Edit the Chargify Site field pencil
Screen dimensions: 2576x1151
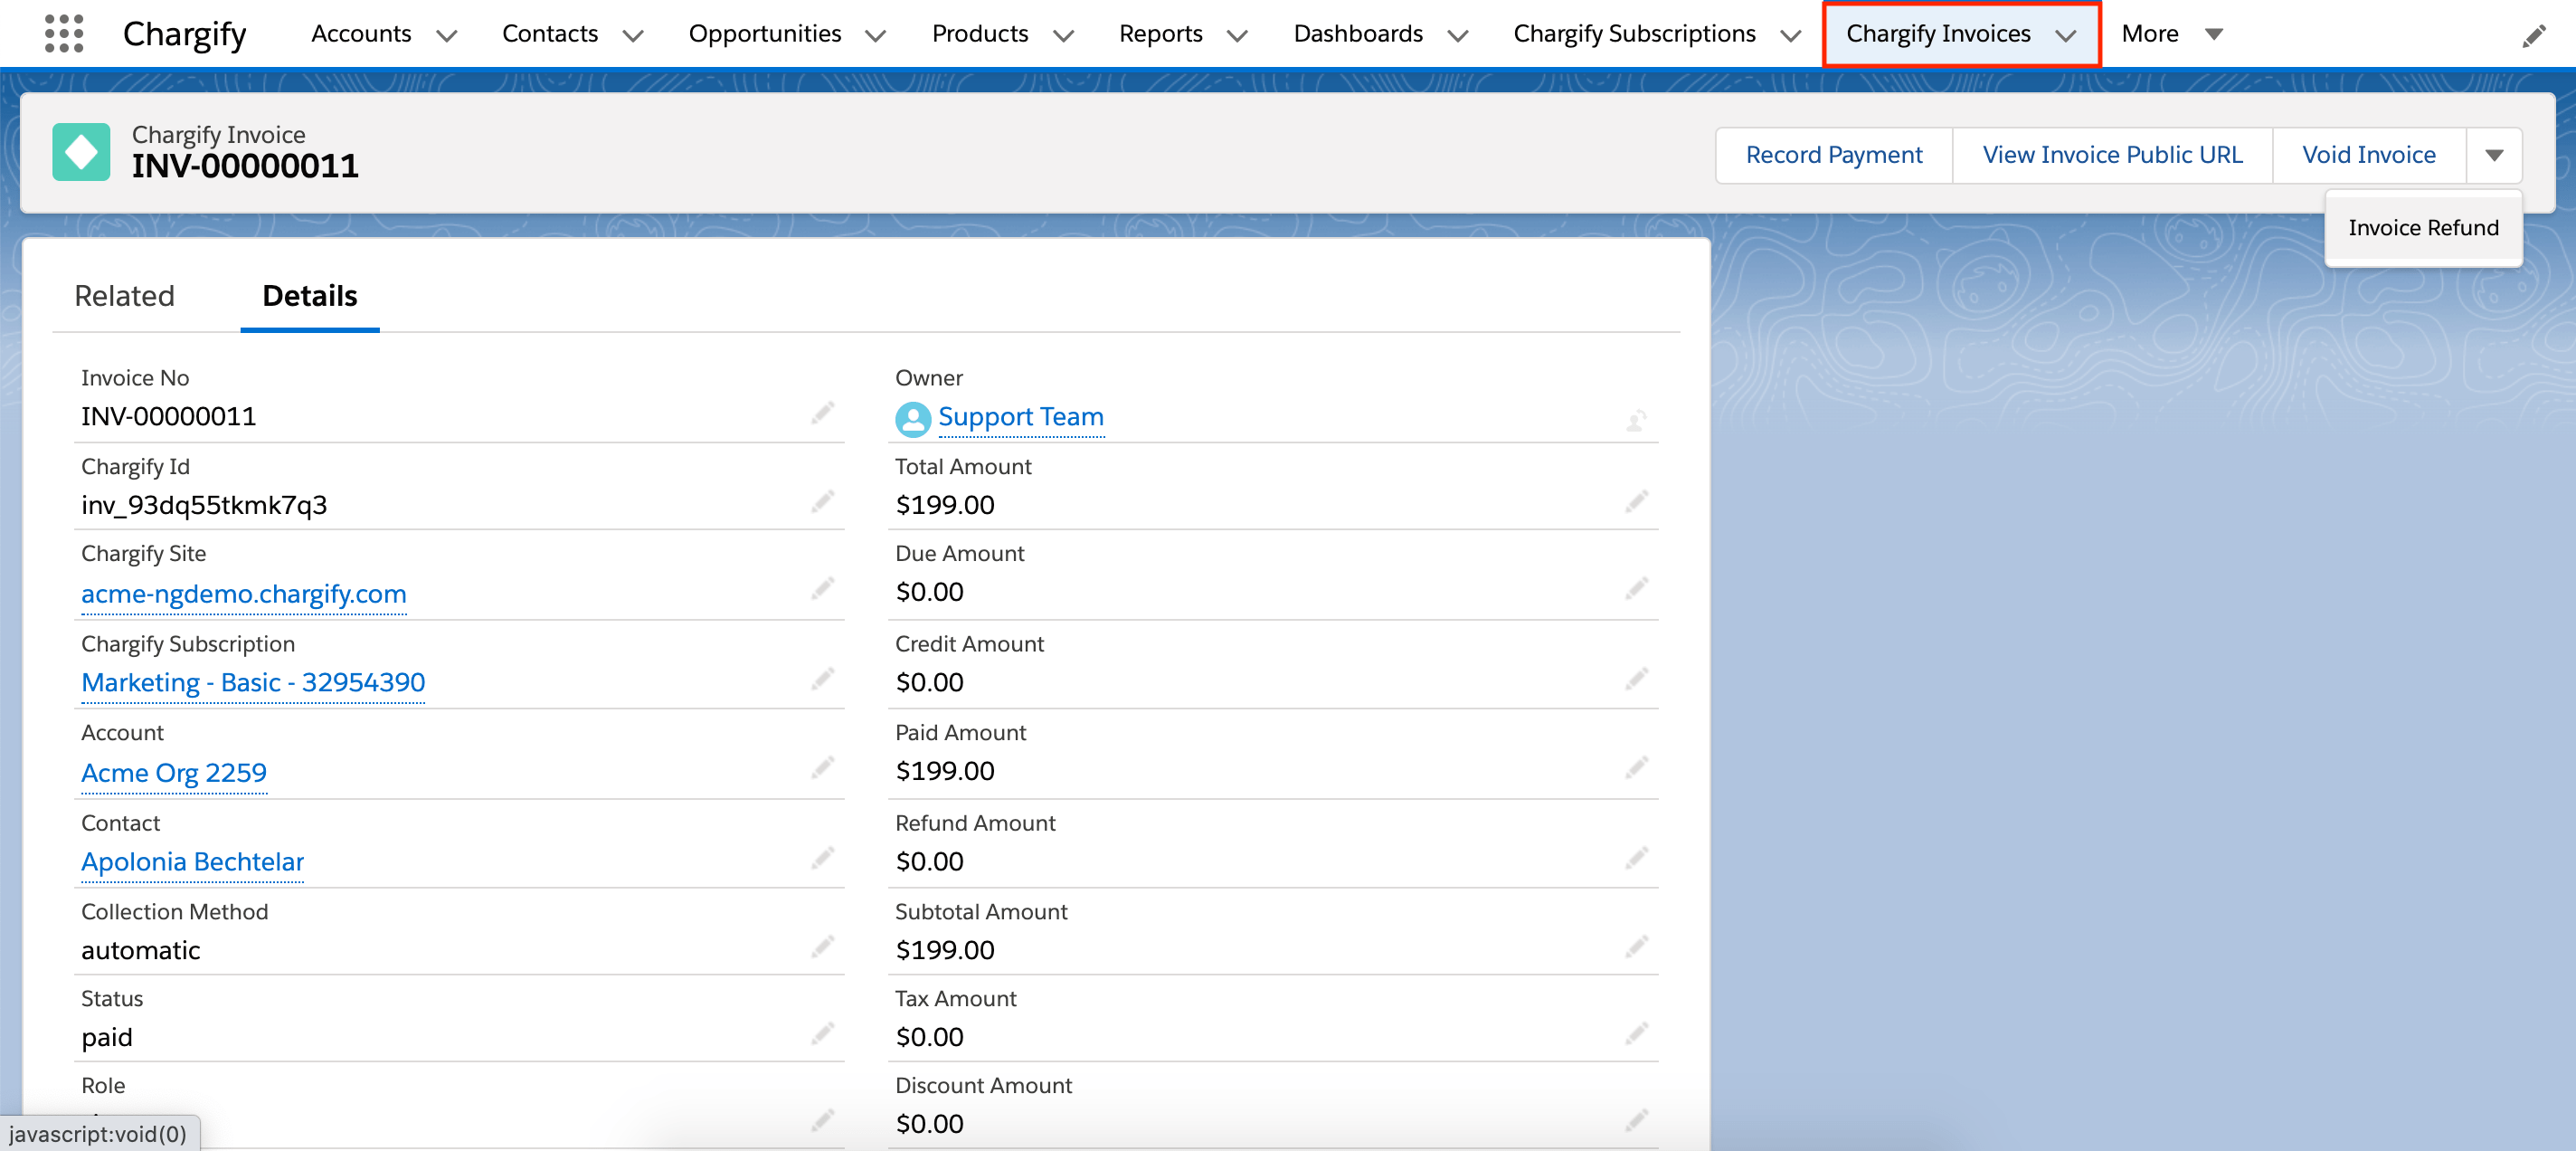[822, 588]
